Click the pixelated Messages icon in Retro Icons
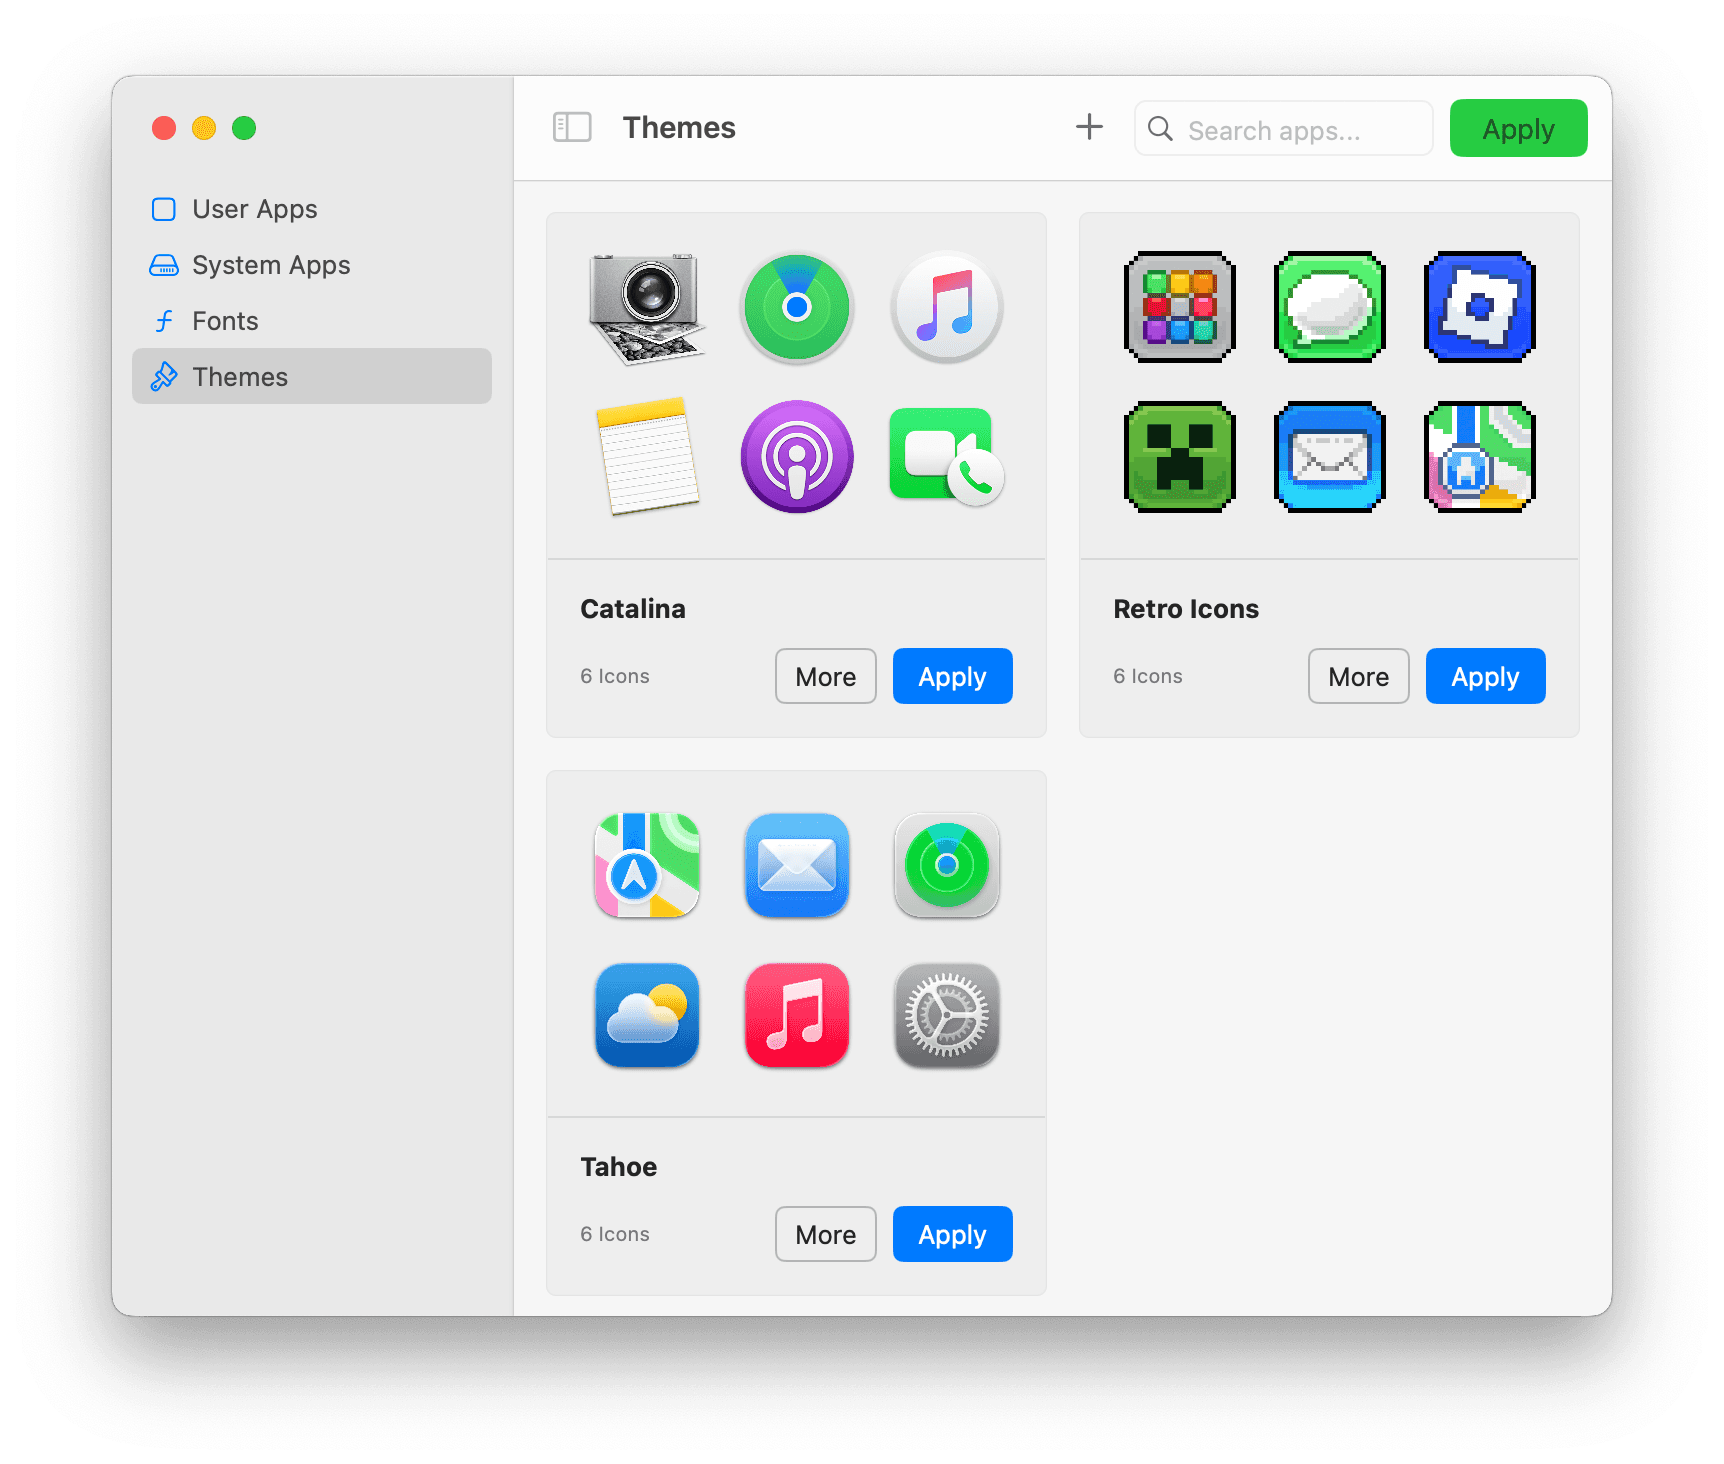 [x=1330, y=307]
